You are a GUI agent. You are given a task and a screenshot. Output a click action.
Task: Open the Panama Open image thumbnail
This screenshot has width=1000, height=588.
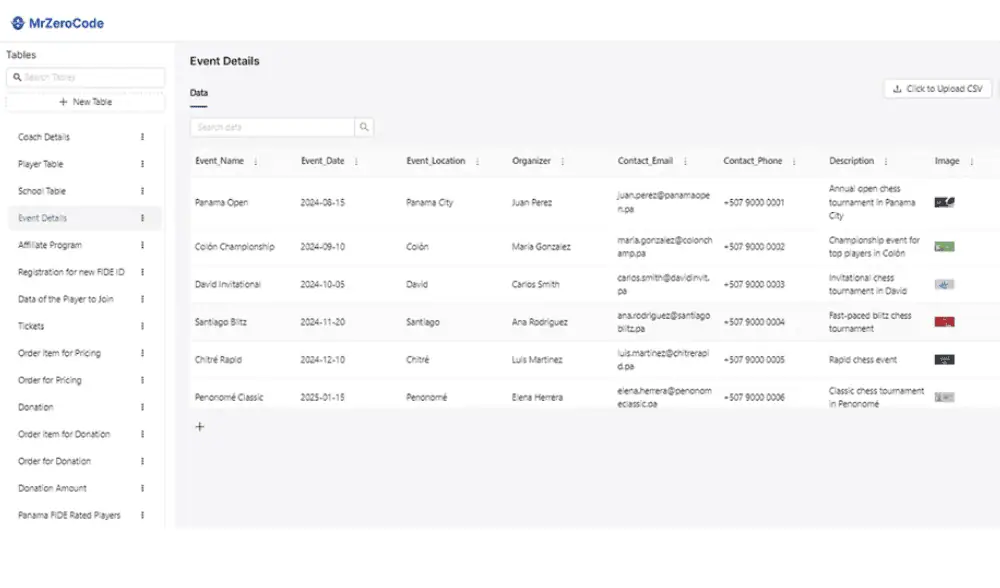pyautogui.click(x=944, y=202)
